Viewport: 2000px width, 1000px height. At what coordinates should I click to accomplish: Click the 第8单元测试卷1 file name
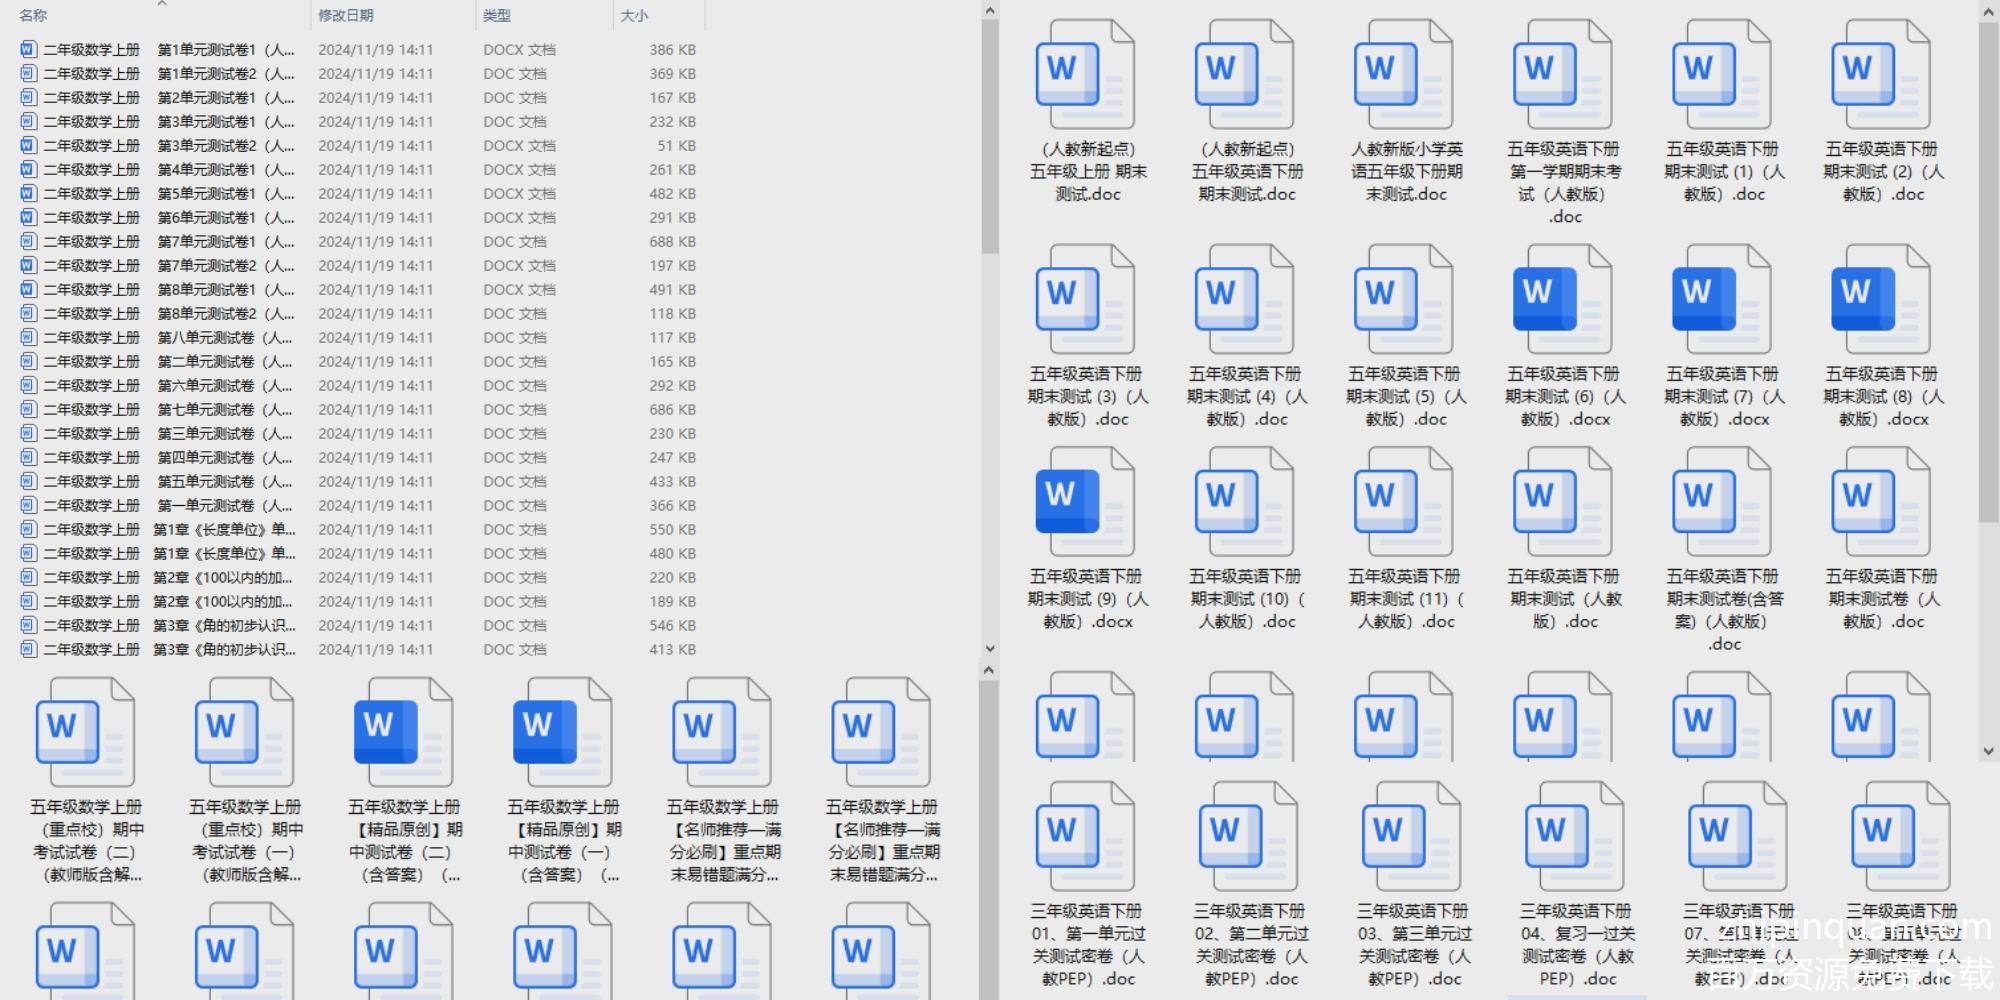[x=169, y=289]
